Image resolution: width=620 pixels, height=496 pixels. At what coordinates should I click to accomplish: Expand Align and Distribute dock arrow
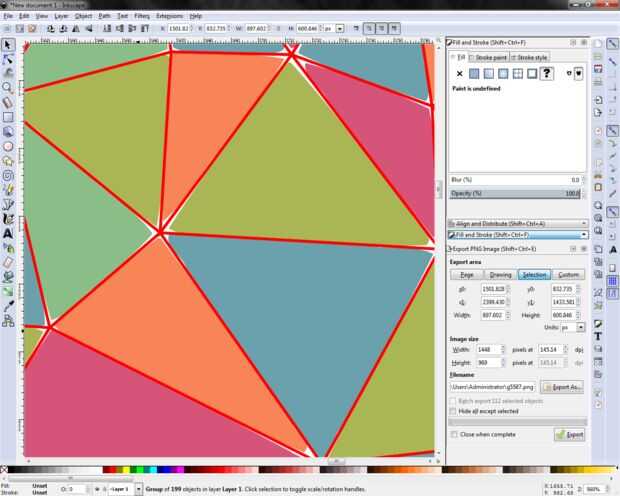pyautogui.click(x=584, y=223)
